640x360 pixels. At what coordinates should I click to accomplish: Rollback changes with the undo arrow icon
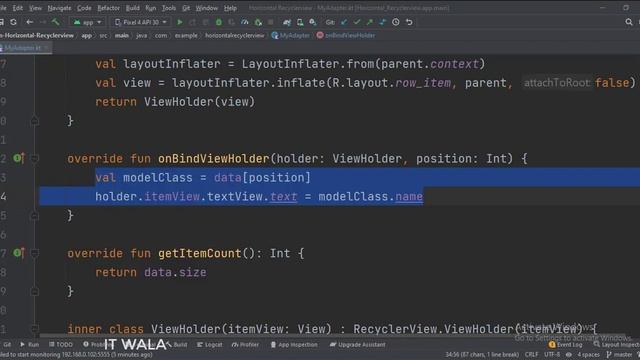409,22
